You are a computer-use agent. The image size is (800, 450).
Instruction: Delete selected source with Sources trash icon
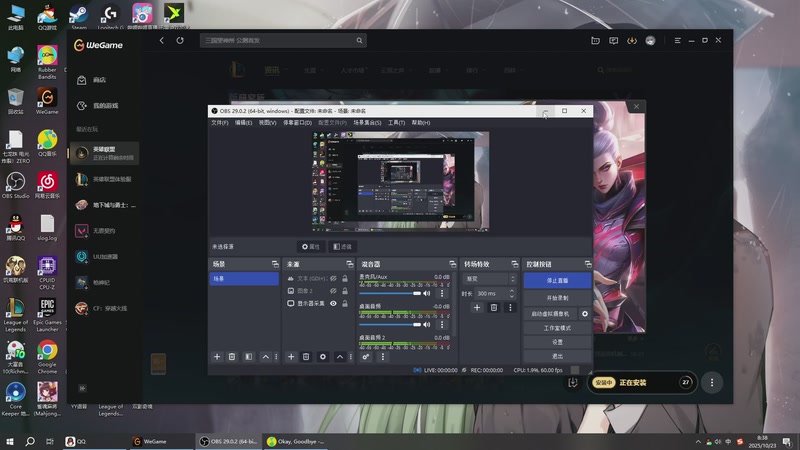[306, 357]
